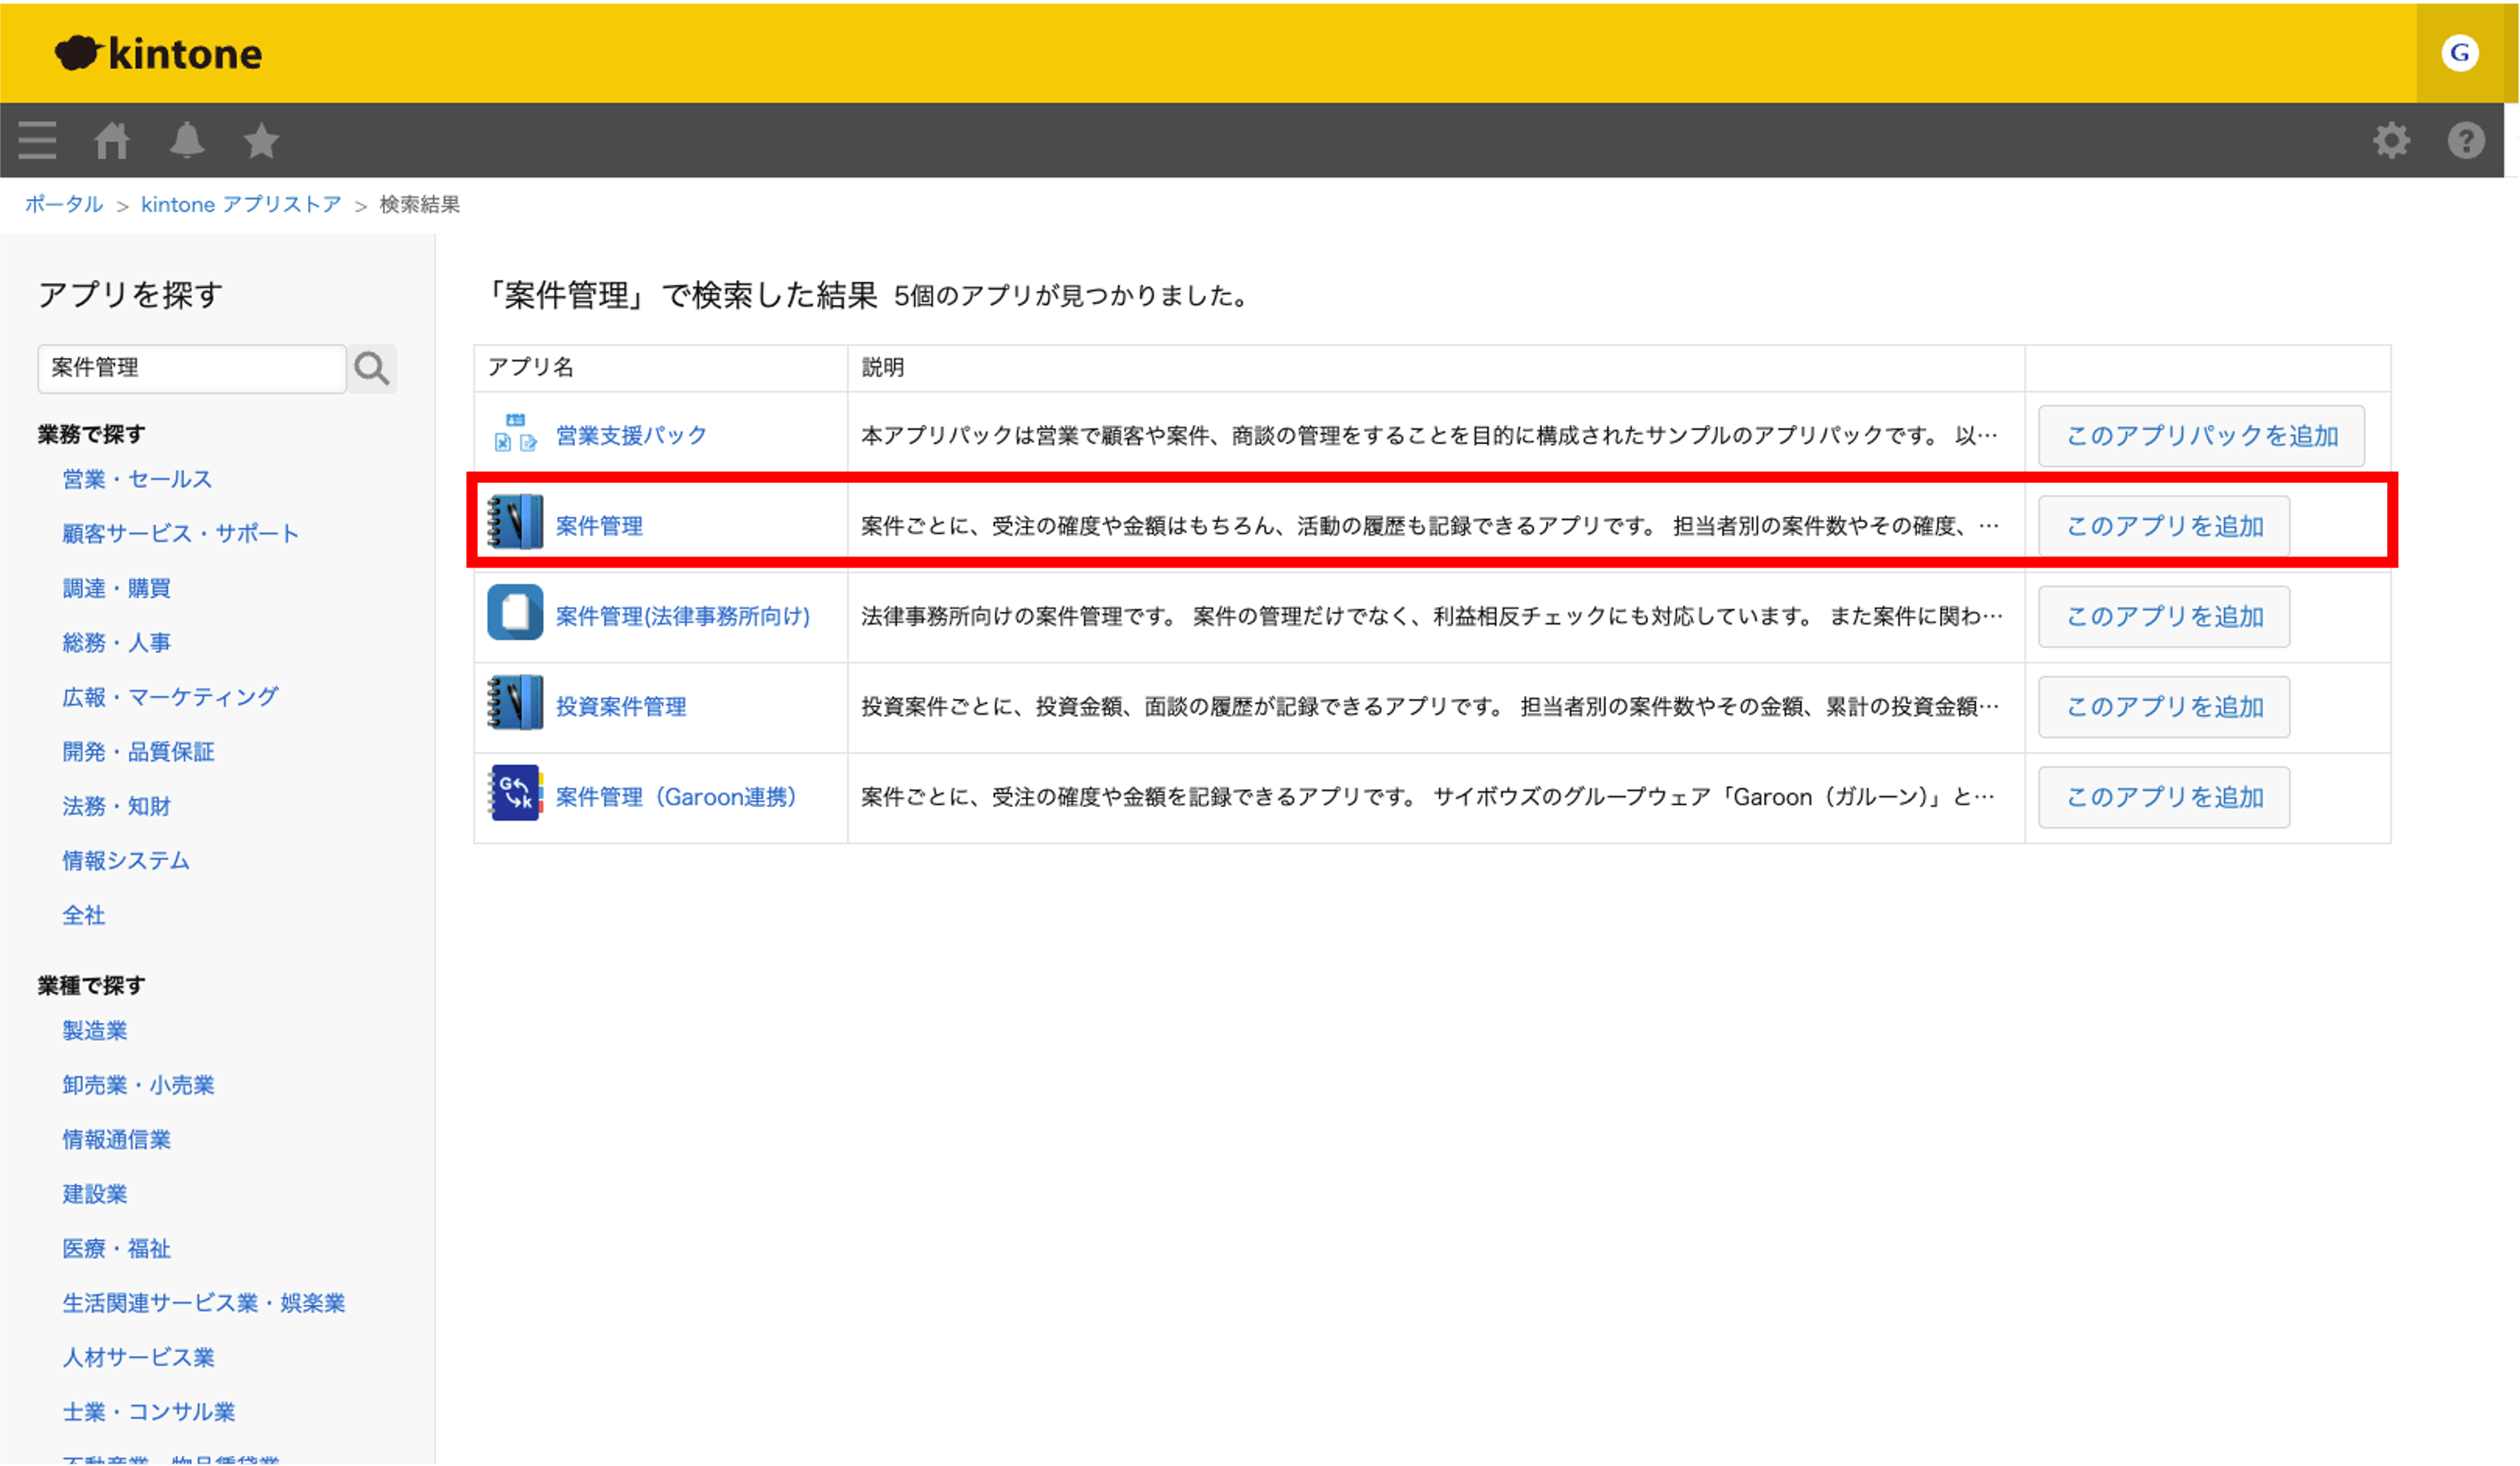Open the settings gear icon
2520x1466 pixels.
coord(2391,140)
